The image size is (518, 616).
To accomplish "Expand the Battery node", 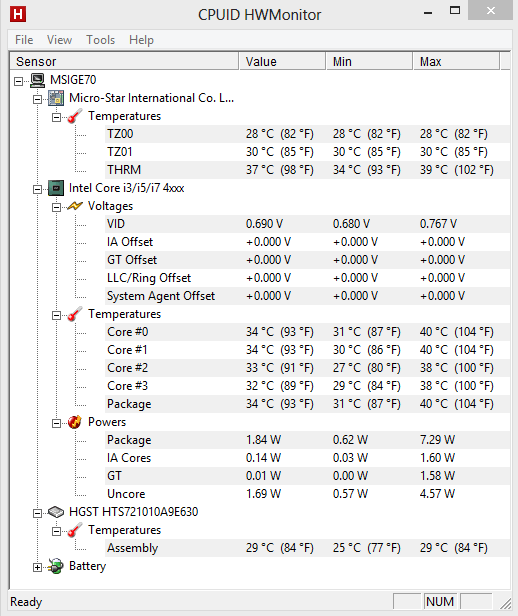I will [x=37, y=567].
